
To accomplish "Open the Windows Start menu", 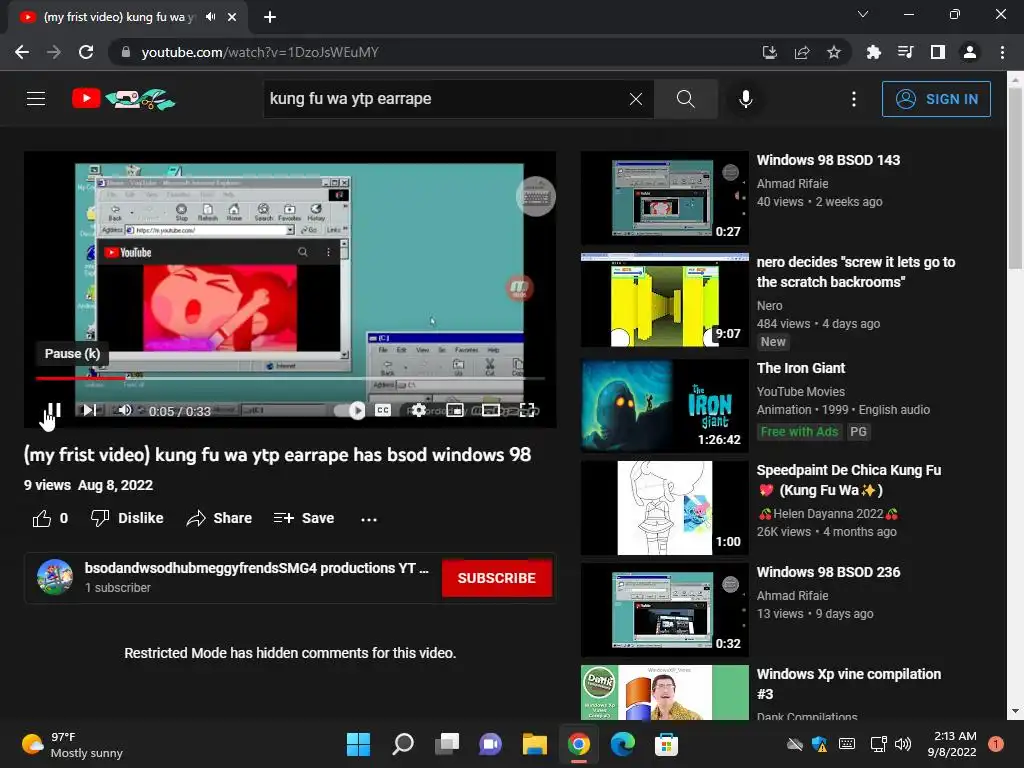I will click(x=359, y=744).
